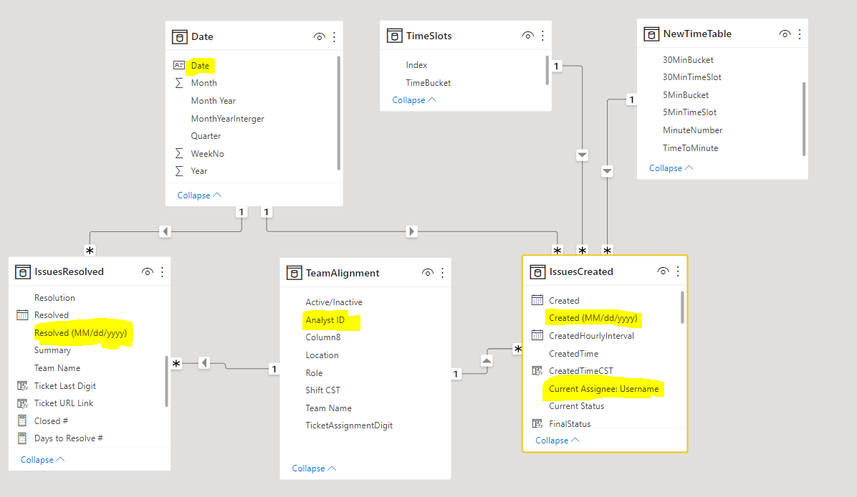
Task: Select the highlighted Date field
Action: 200,66
